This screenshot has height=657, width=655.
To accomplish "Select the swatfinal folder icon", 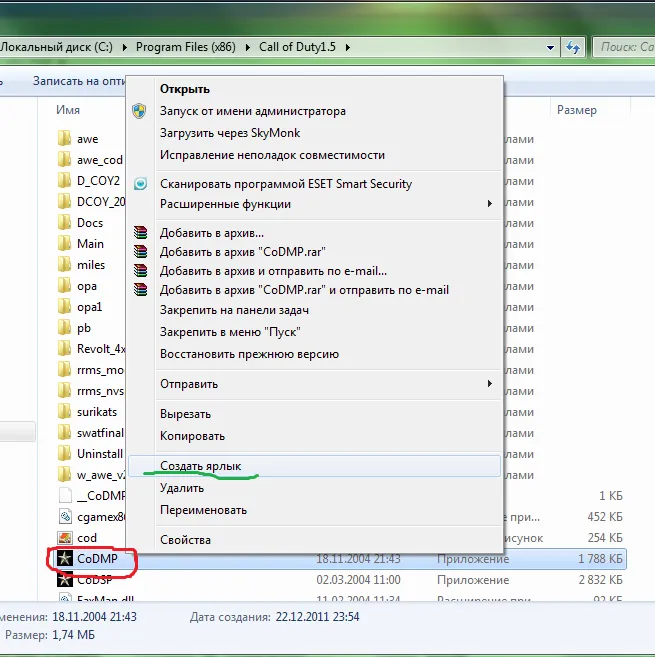I will pos(65,432).
